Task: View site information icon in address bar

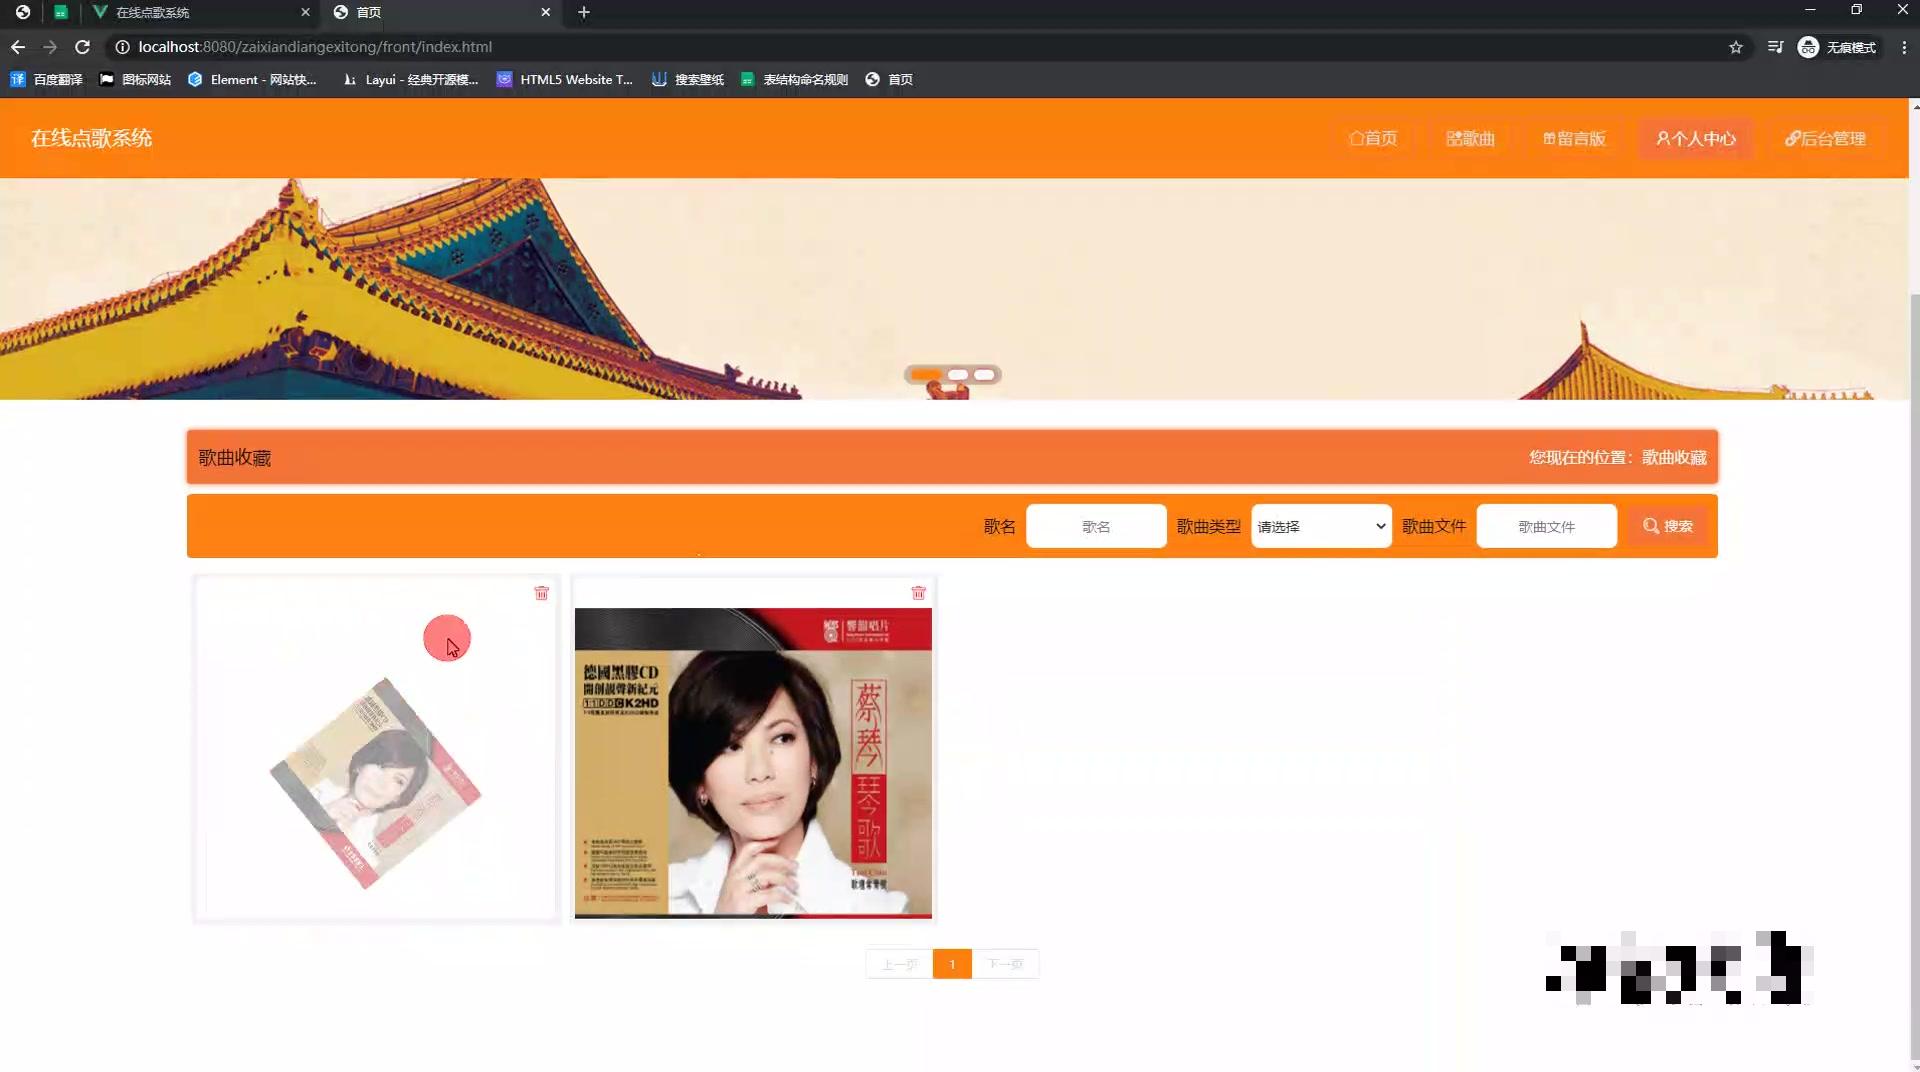Action: pos(122,47)
